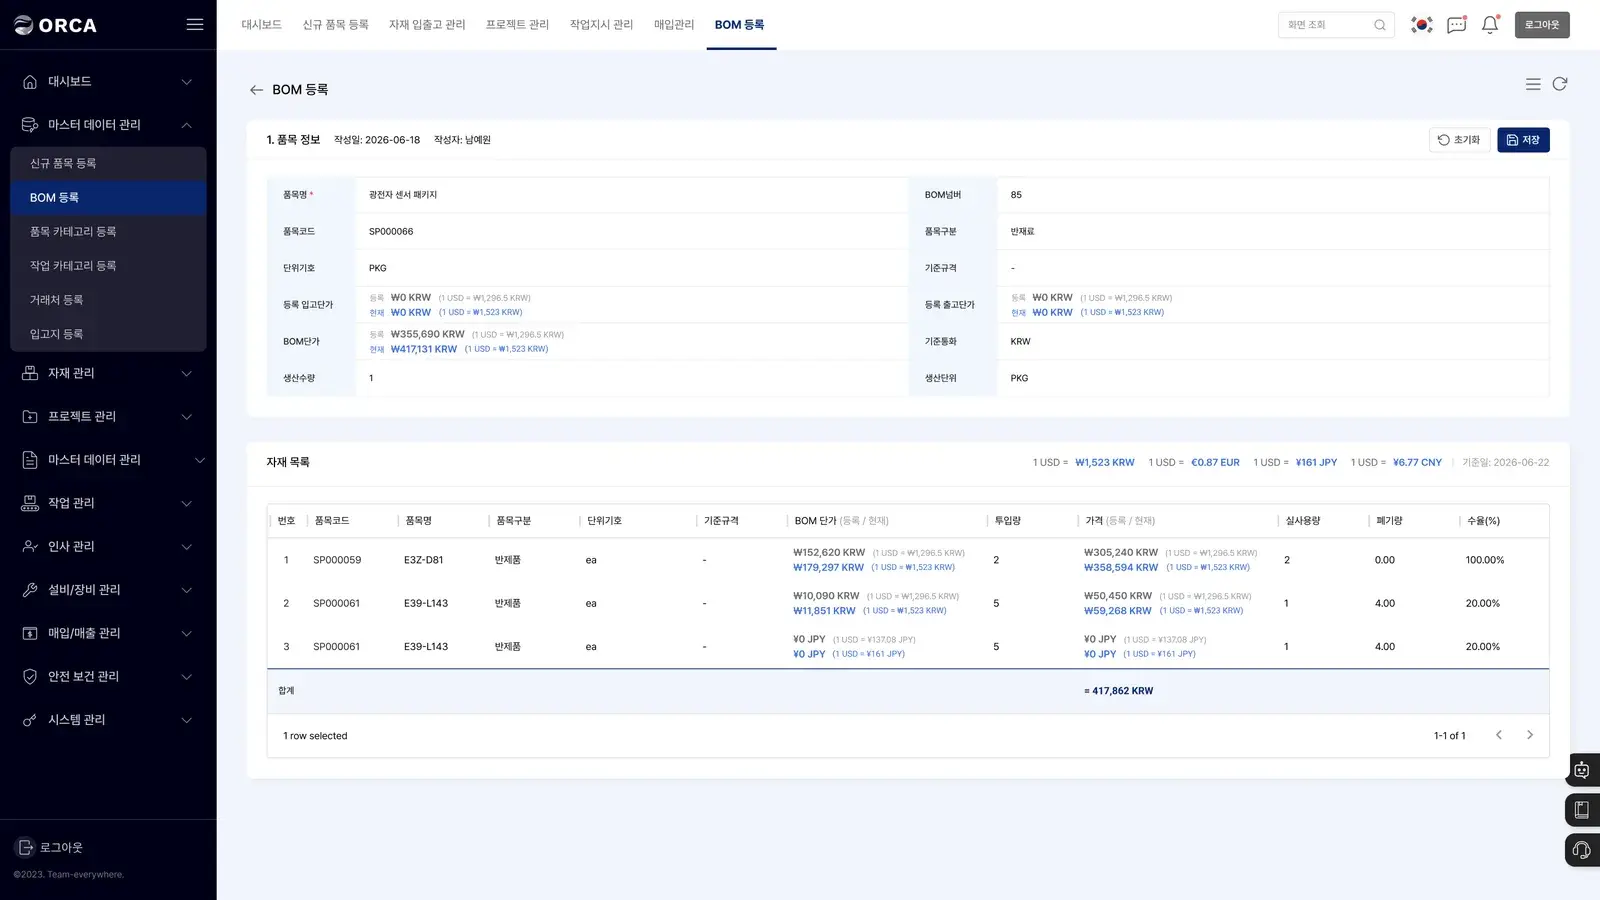Image resolution: width=1600 pixels, height=900 pixels.
Task: Click the 설비/장비 관리 wrench icon
Action: (x=30, y=590)
